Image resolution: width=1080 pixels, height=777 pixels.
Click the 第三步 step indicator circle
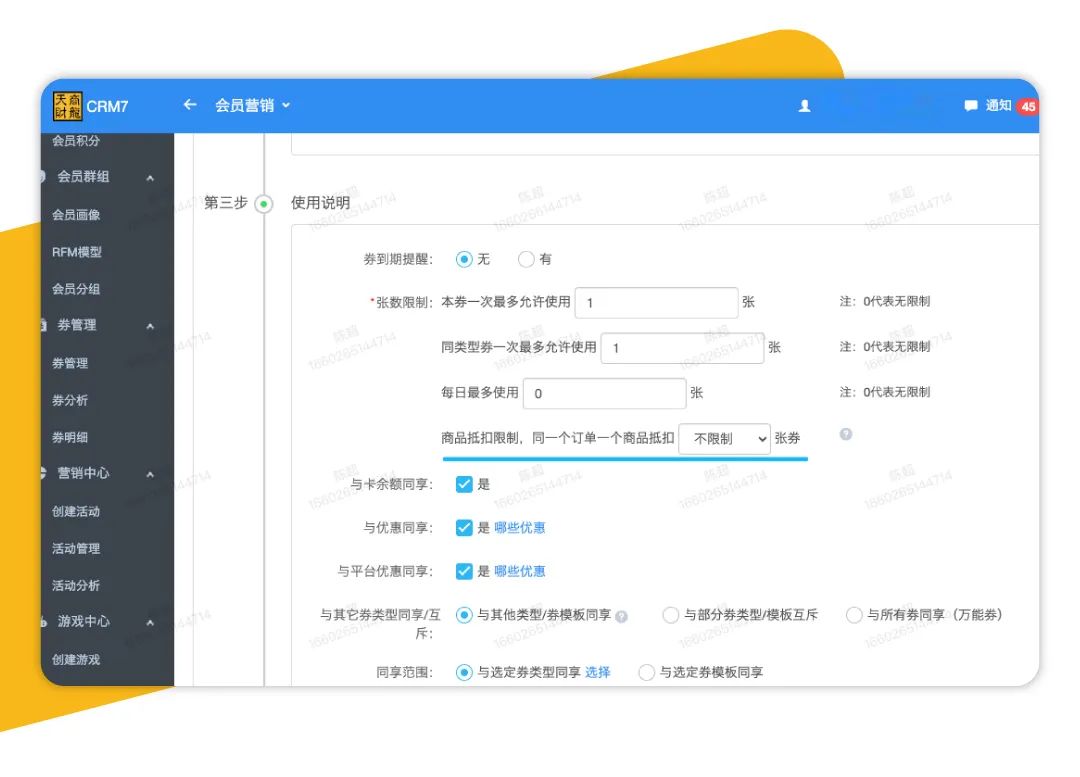tap(264, 204)
